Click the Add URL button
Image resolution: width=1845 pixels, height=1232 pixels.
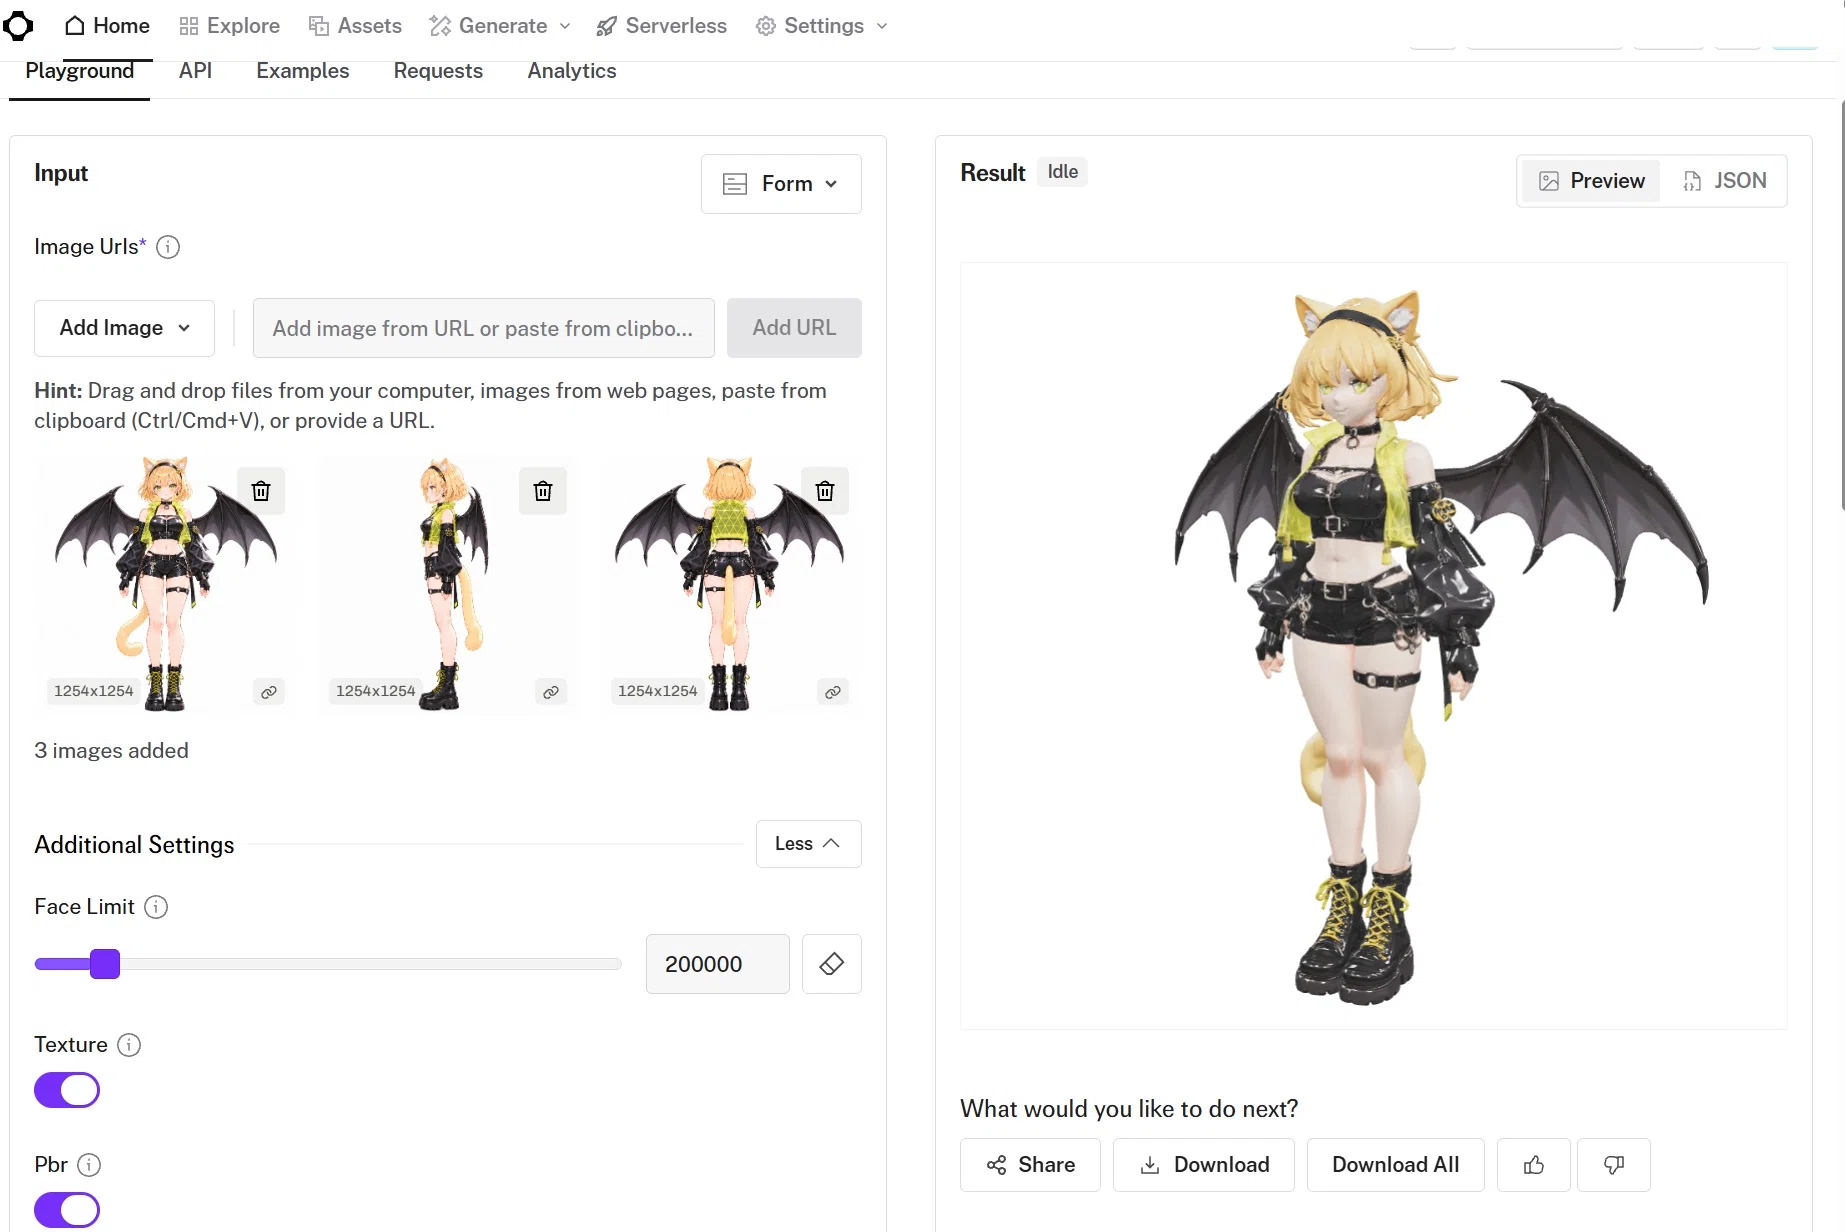794,328
